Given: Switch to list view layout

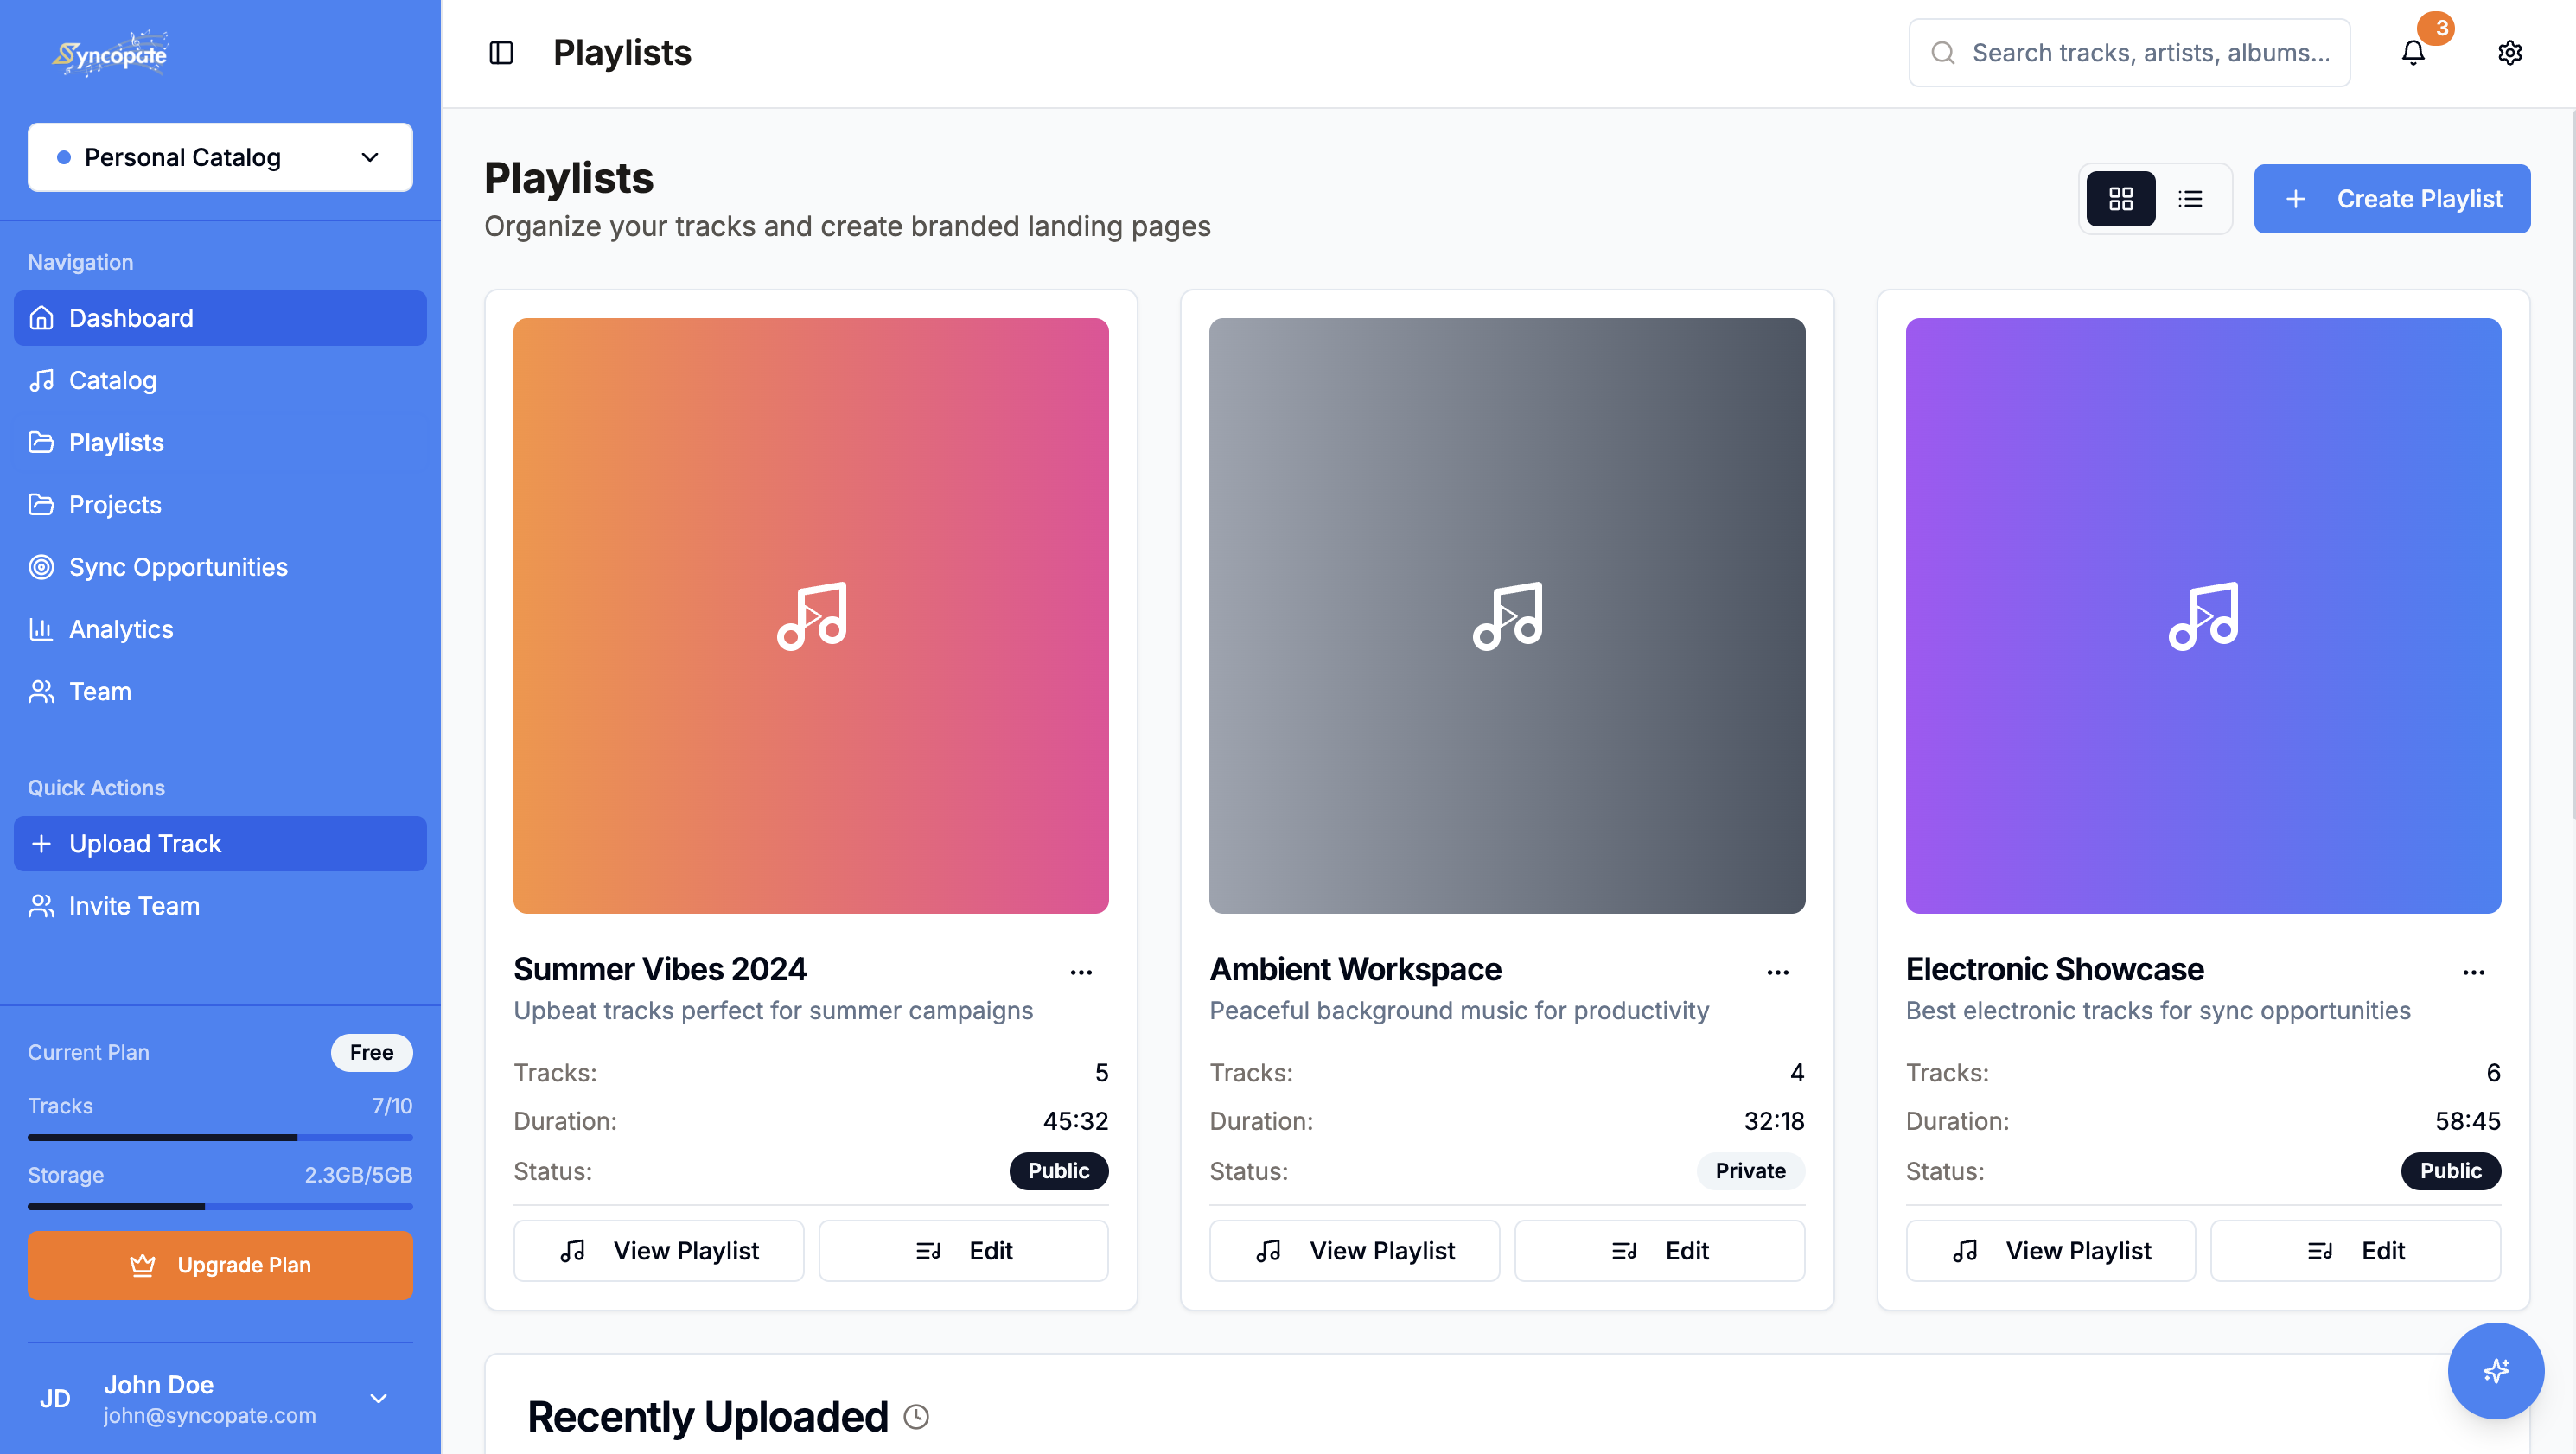Looking at the screenshot, I should [x=2190, y=199].
